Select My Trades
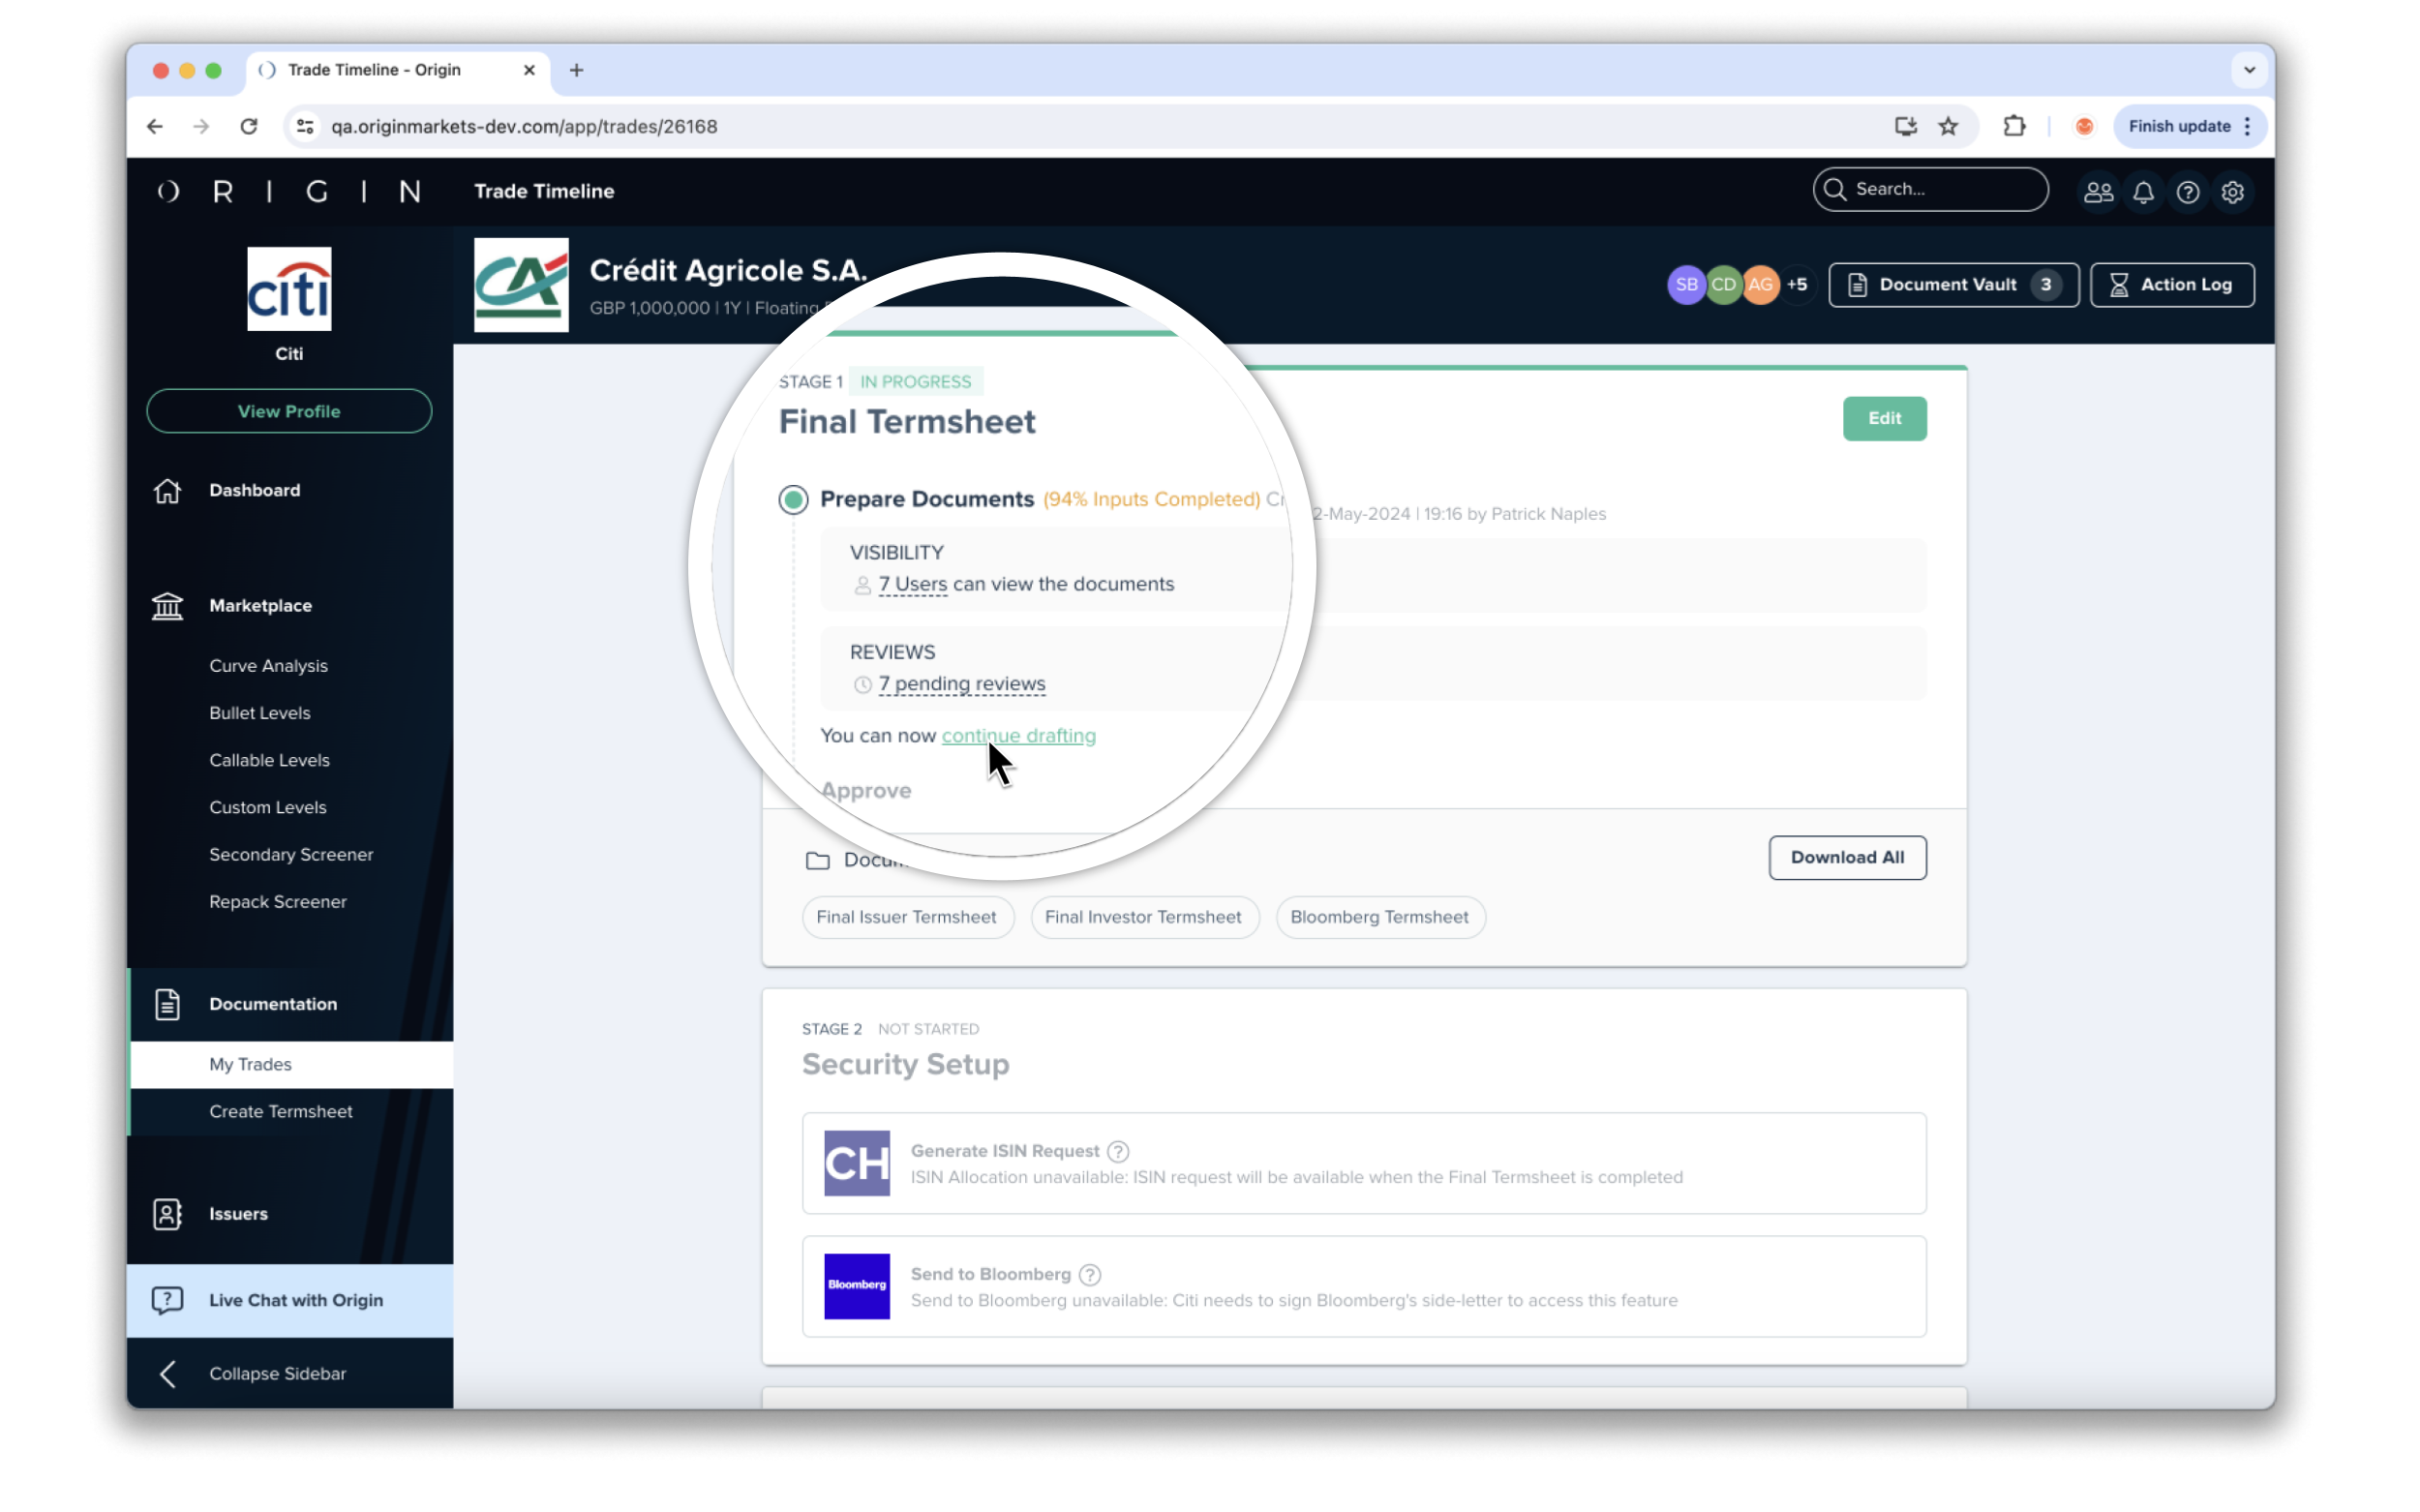The image size is (2420, 1512). pyautogui.click(x=291, y=1064)
